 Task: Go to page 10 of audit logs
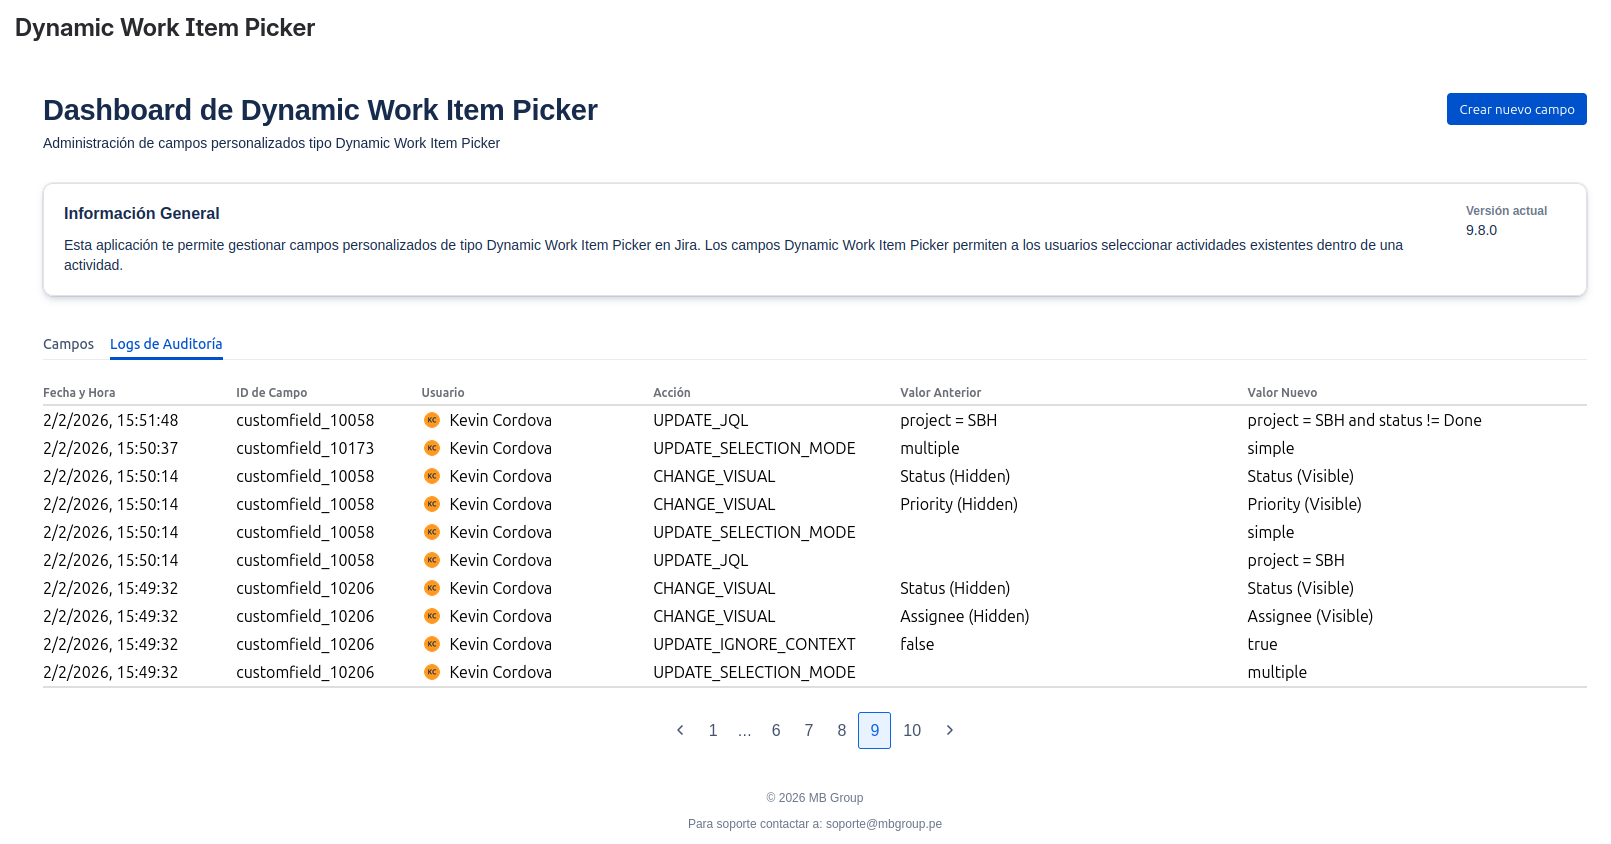912,730
